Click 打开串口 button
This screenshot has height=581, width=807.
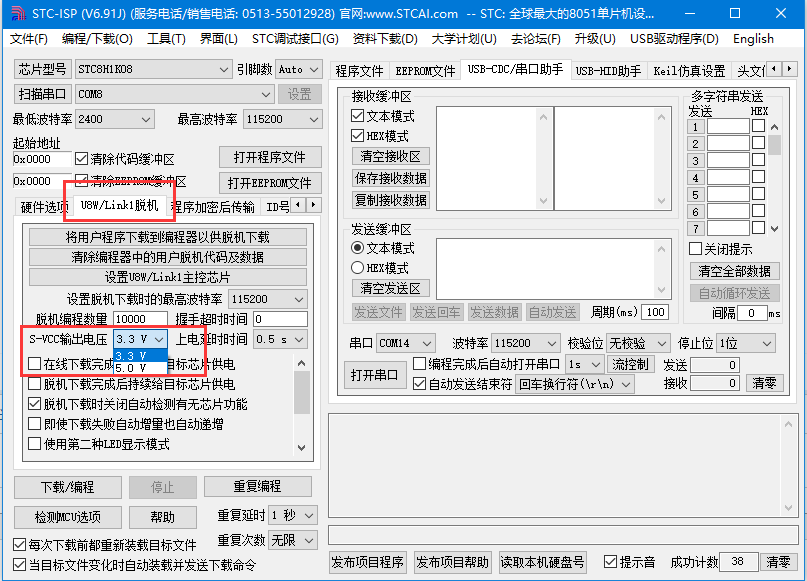pyautogui.click(x=374, y=375)
